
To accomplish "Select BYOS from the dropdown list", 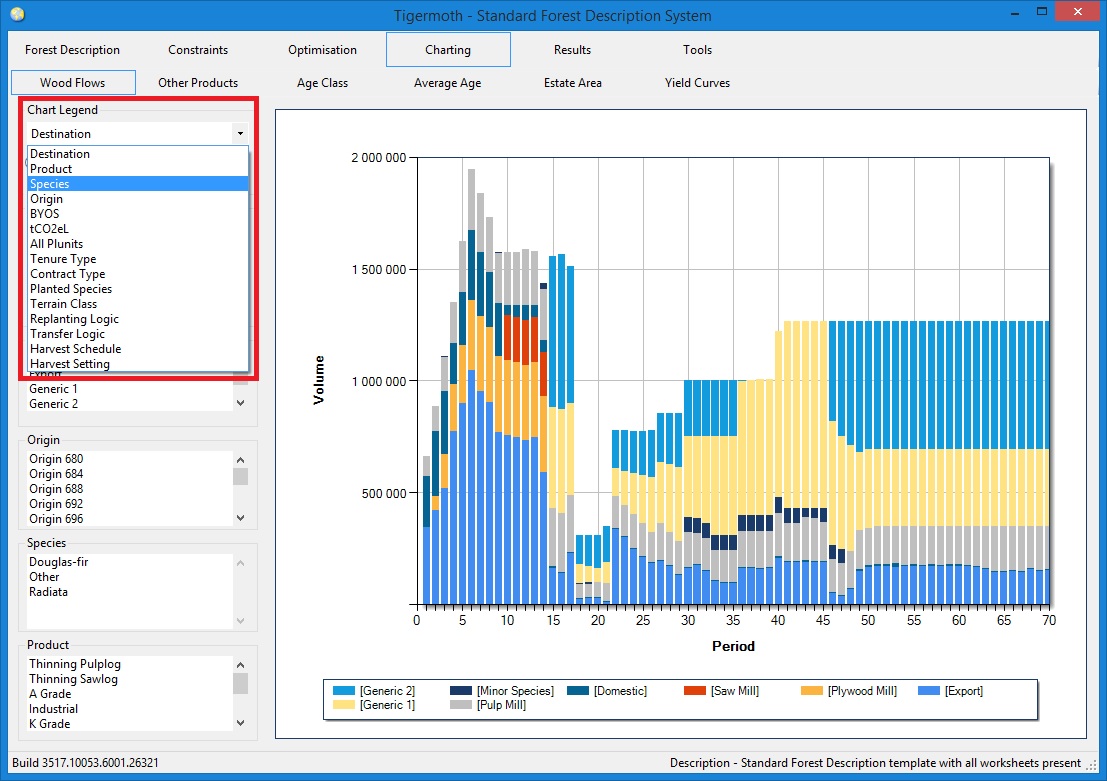I will (138, 214).
